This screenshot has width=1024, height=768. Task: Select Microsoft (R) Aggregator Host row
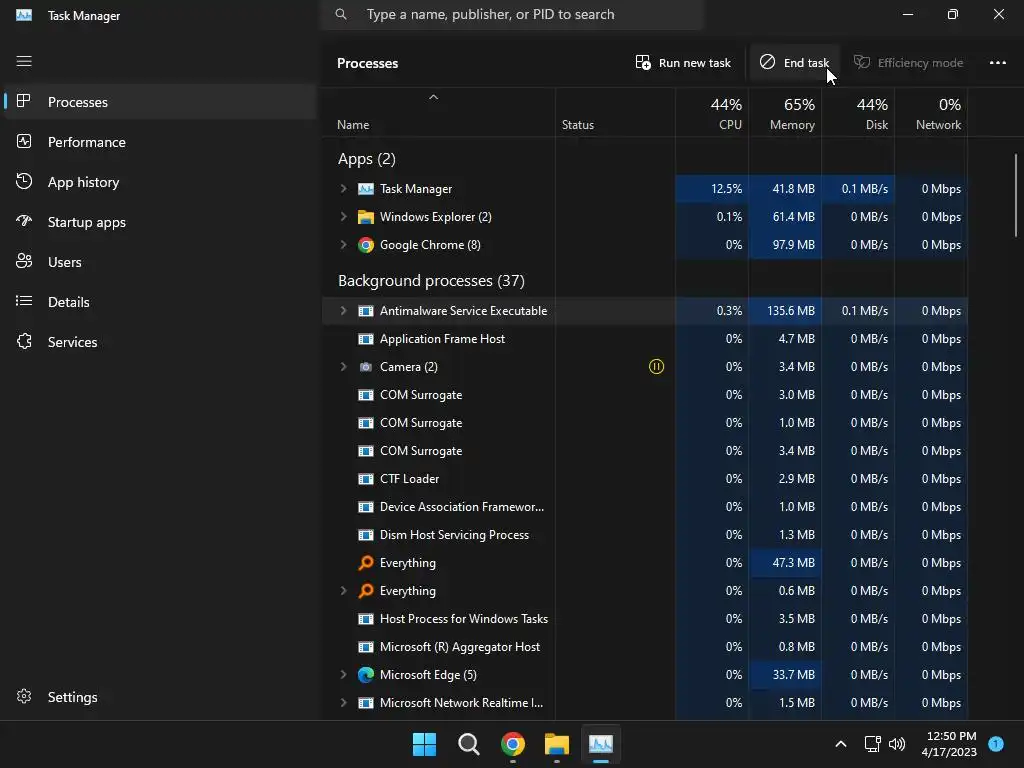645,647
